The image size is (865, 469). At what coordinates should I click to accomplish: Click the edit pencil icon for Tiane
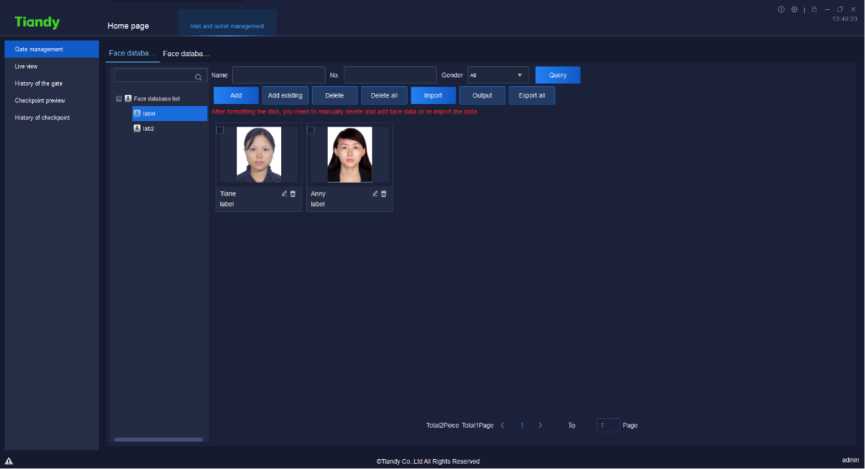tap(284, 194)
